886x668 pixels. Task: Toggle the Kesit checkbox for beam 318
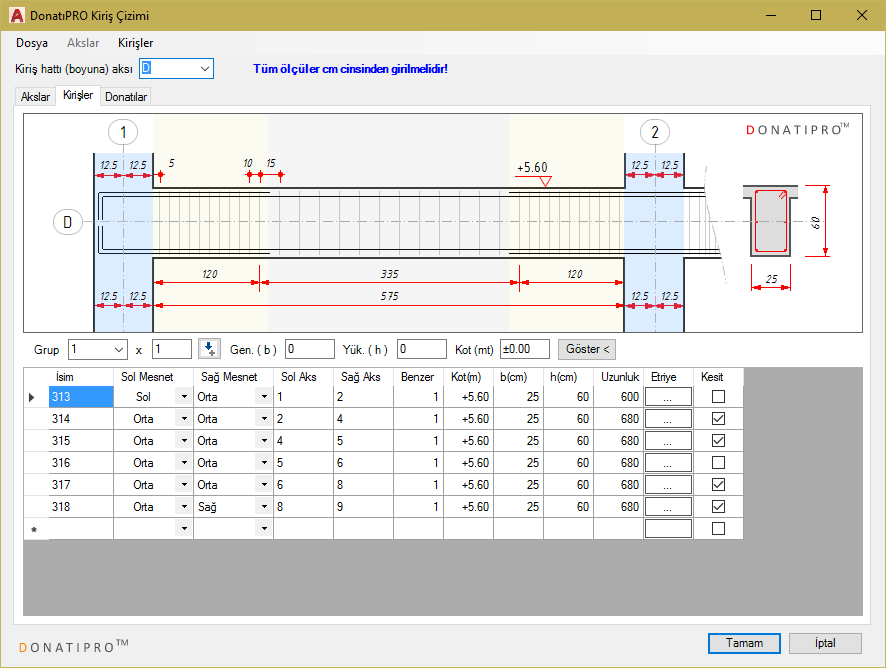[718, 507]
